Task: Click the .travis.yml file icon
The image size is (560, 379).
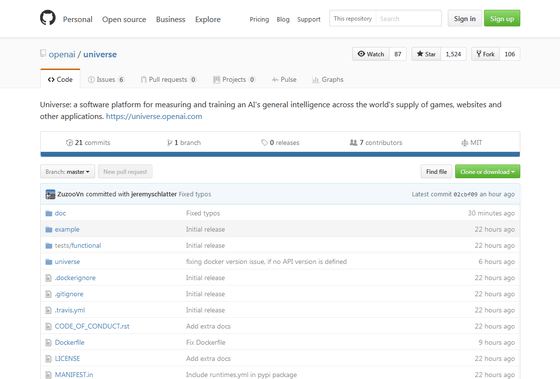Action: click(49, 310)
